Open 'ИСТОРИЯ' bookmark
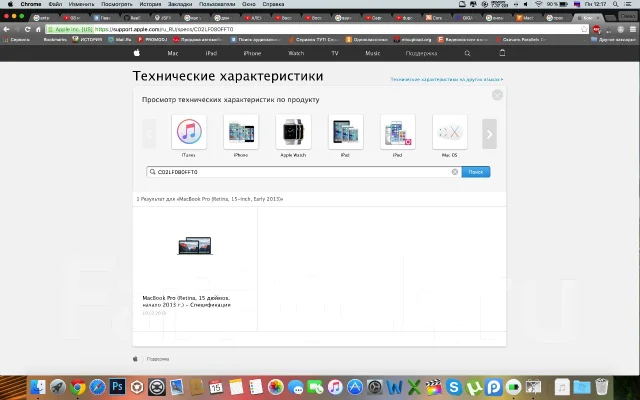640x400 pixels. click(x=87, y=40)
